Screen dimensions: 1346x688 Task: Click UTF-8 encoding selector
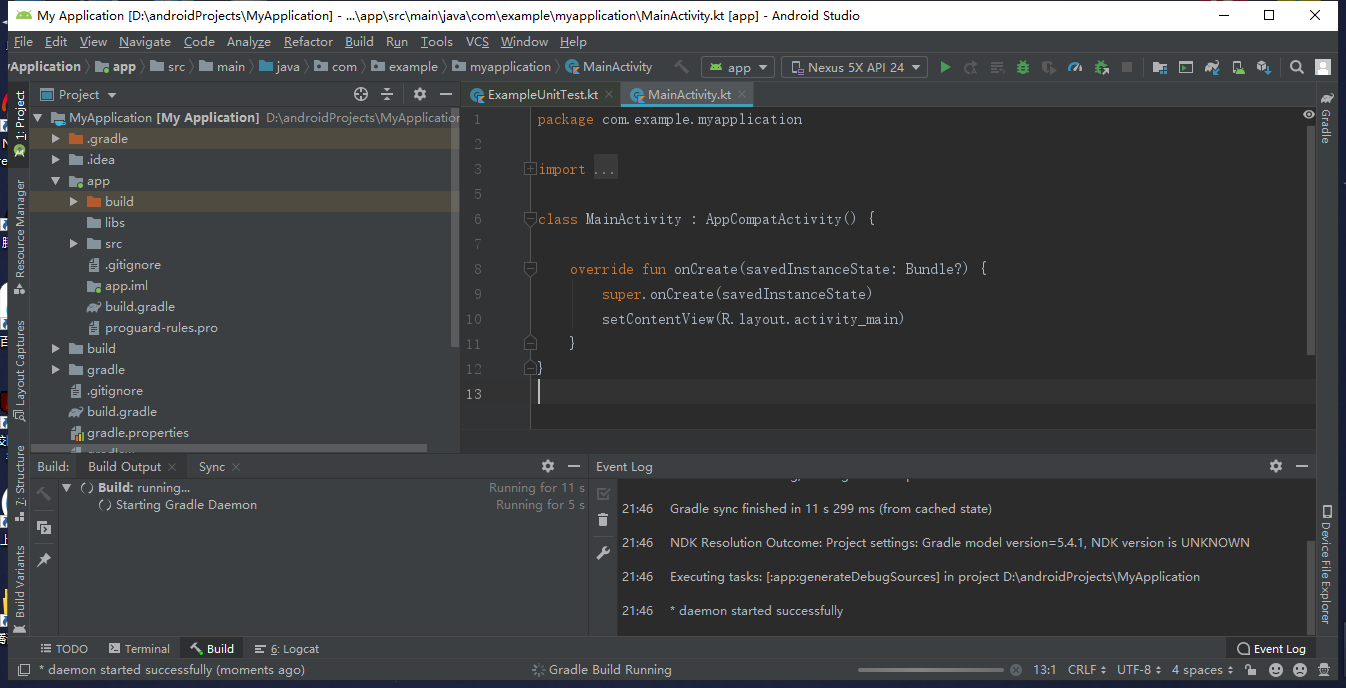1139,670
